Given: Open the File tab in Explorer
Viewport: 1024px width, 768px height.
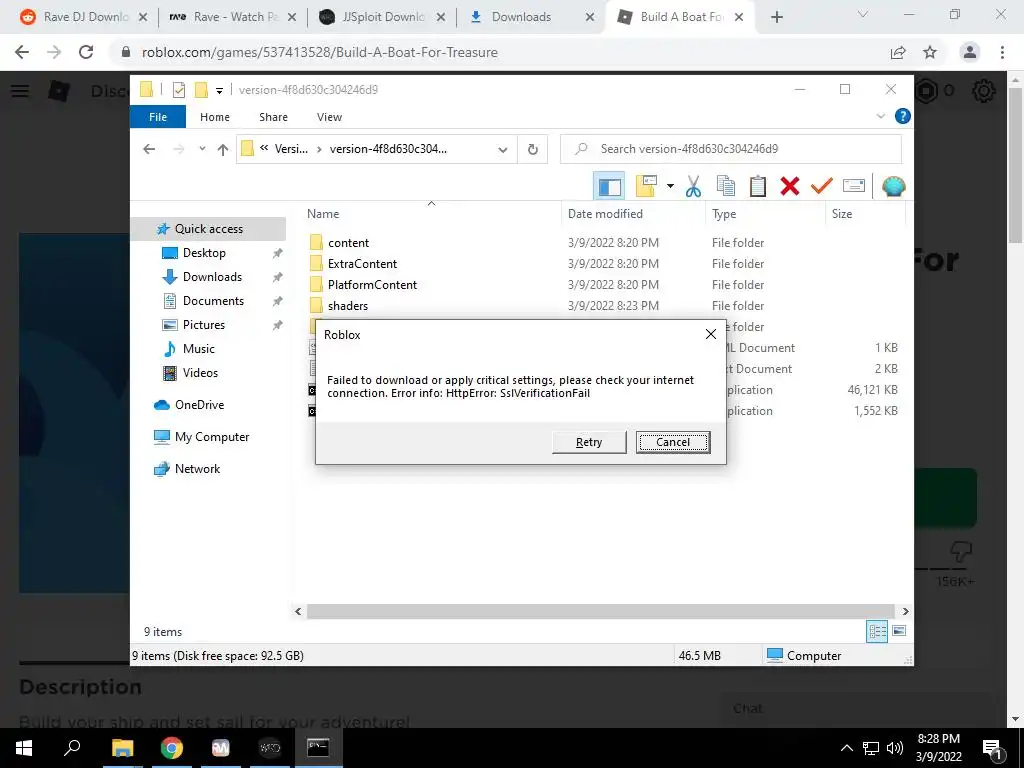Looking at the screenshot, I should click(158, 117).
